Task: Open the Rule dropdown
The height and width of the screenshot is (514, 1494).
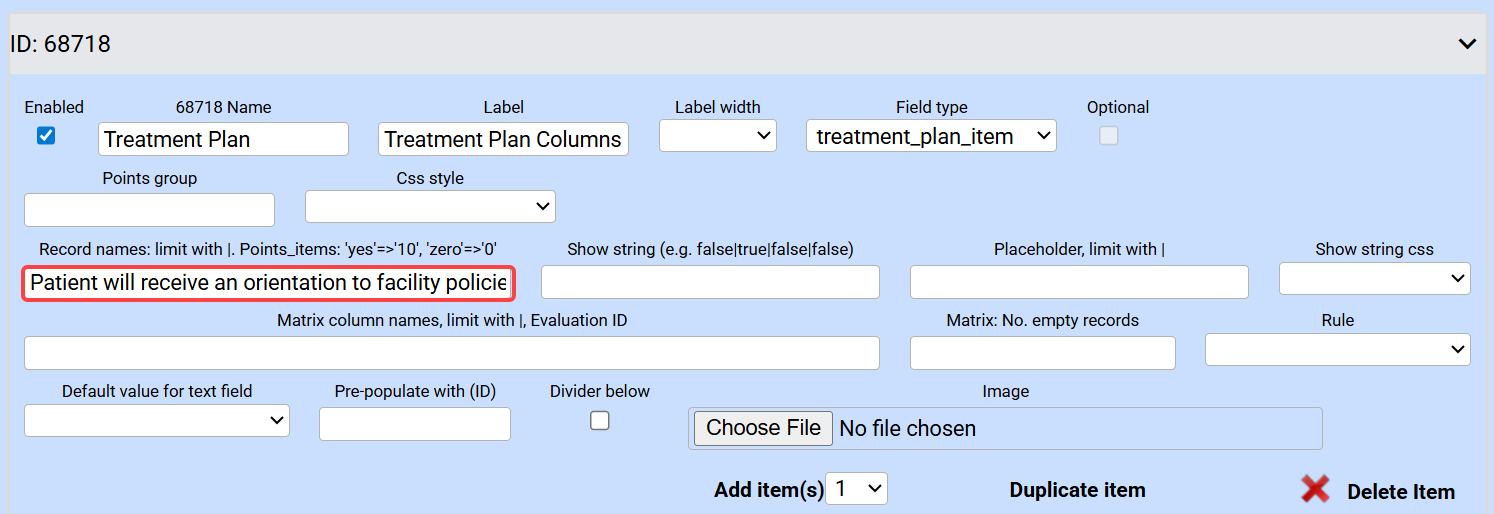Action: (x=1337, y=349)
